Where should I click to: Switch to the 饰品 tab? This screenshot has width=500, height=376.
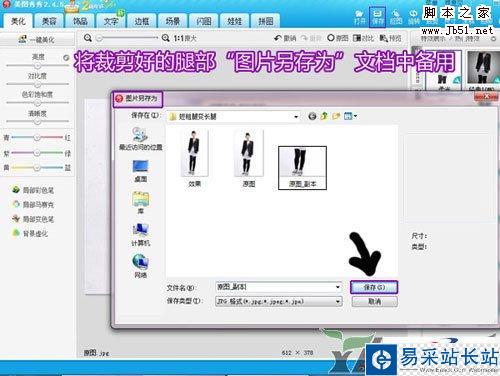click(80, 21)
